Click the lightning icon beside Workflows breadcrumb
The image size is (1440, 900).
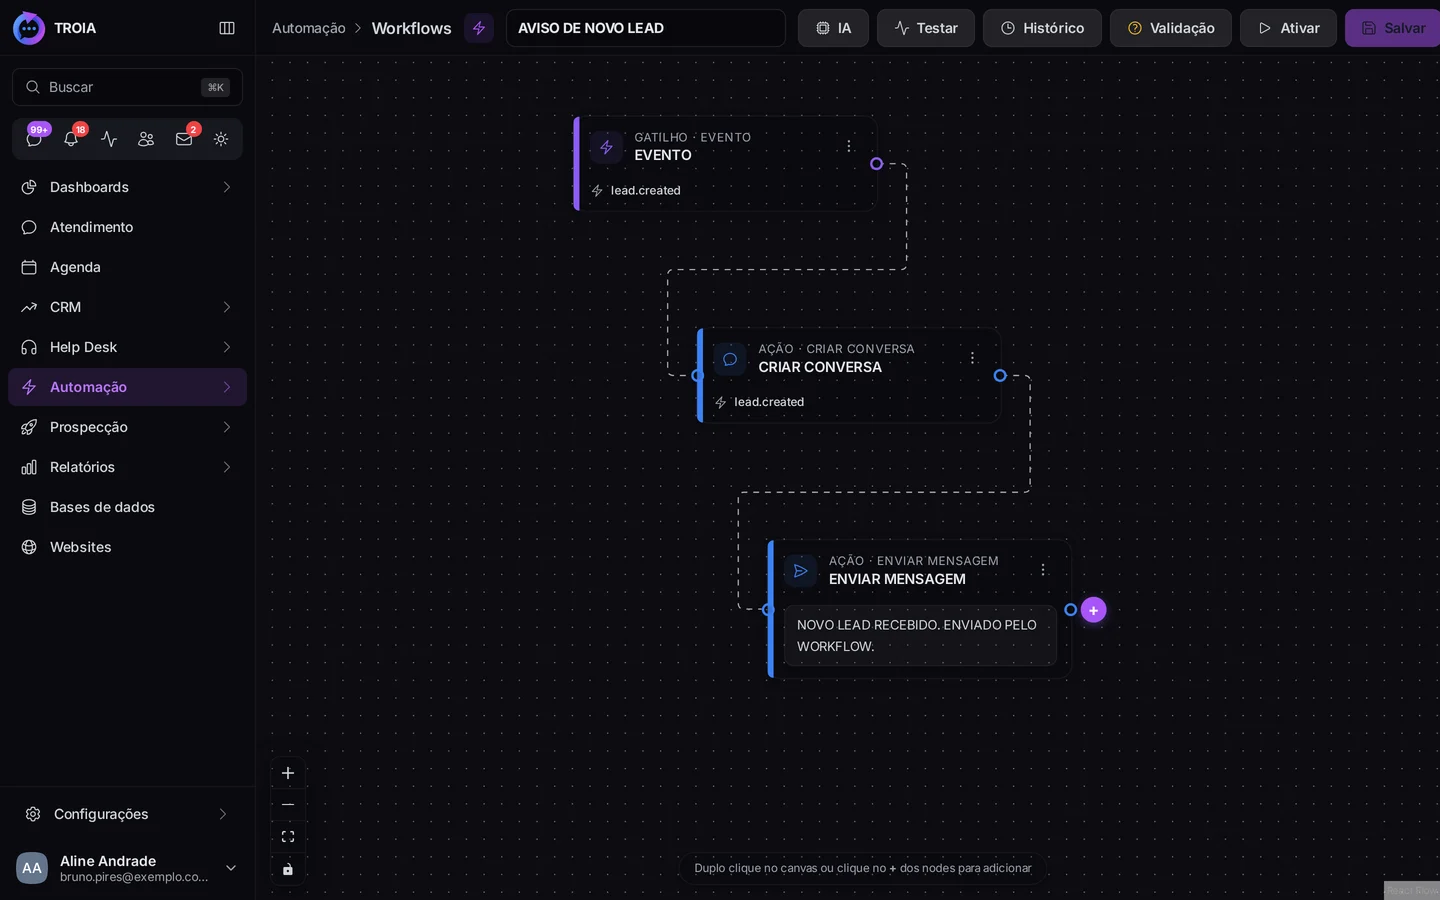[x=479, y=28]
